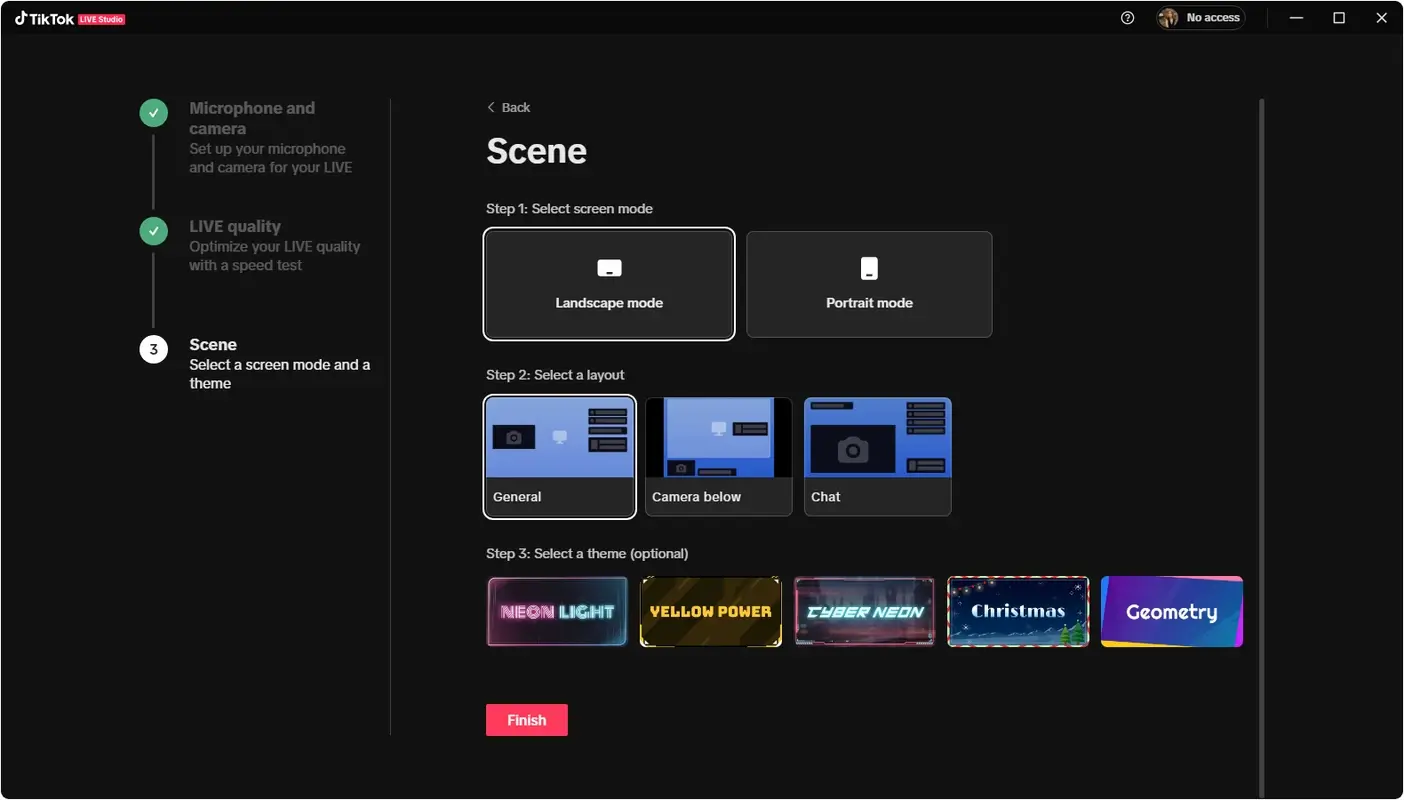Click the Finish button
Screen dimensions: 1404x800
click(526, 719)
